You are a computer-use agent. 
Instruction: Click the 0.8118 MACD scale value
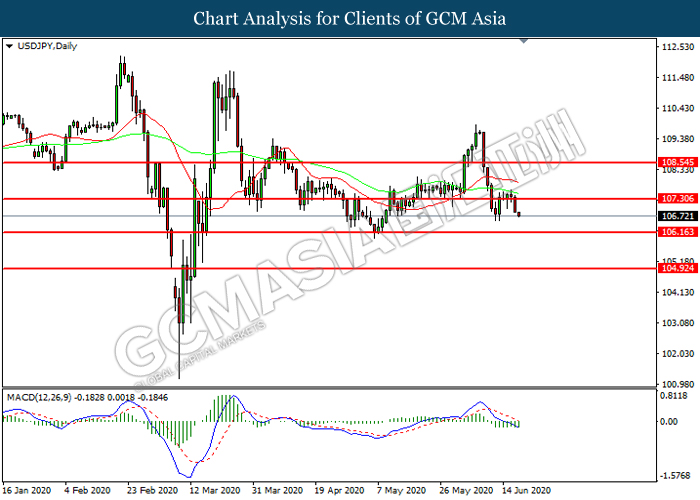pos(674,396)
